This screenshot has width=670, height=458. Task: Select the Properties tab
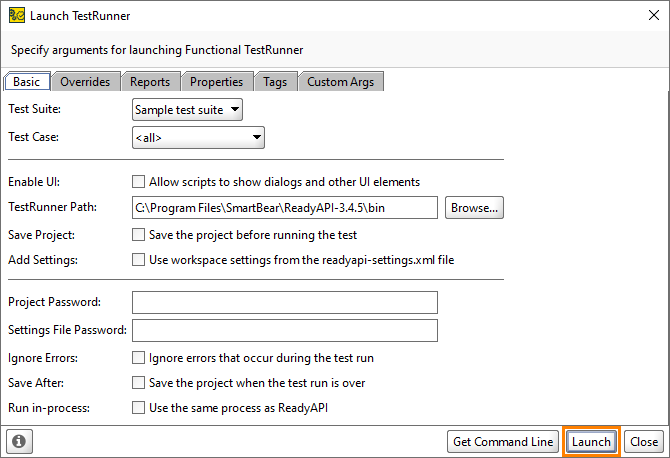pos(216,82)
